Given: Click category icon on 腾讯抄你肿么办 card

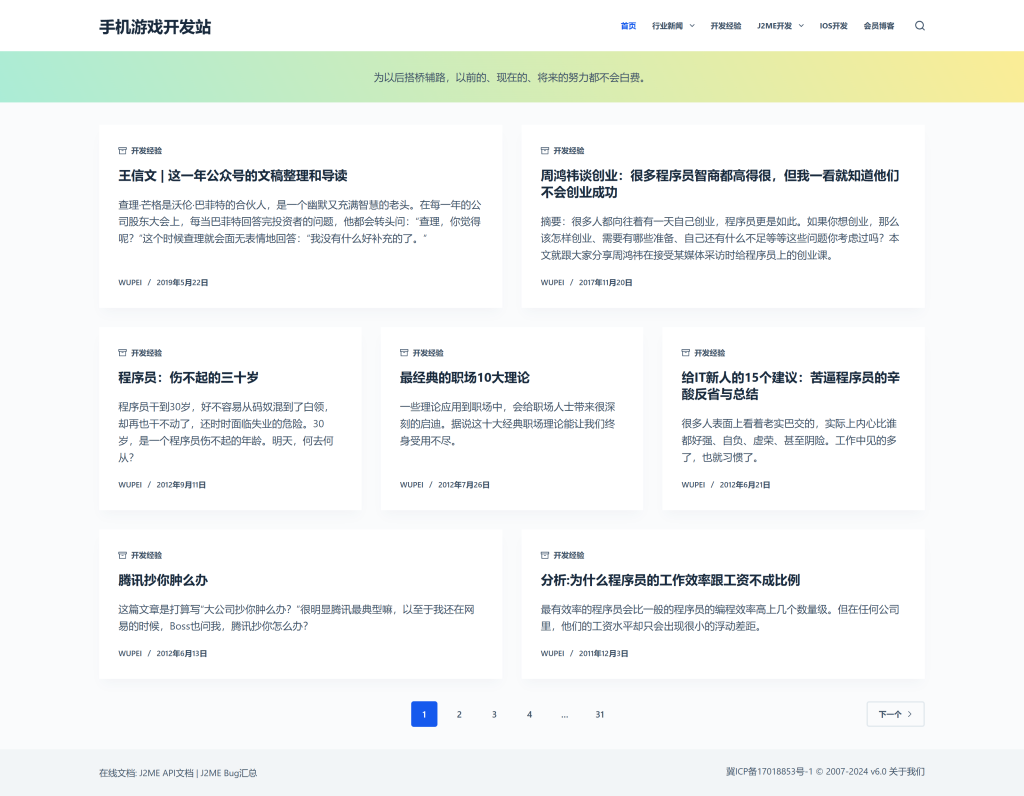Looking at the screenshot, I should tap(123, 555).
